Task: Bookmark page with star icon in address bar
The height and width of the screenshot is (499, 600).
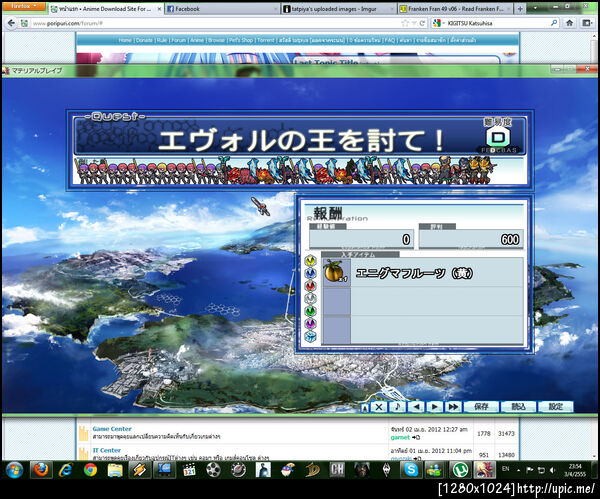Action: tap(405, 23)
